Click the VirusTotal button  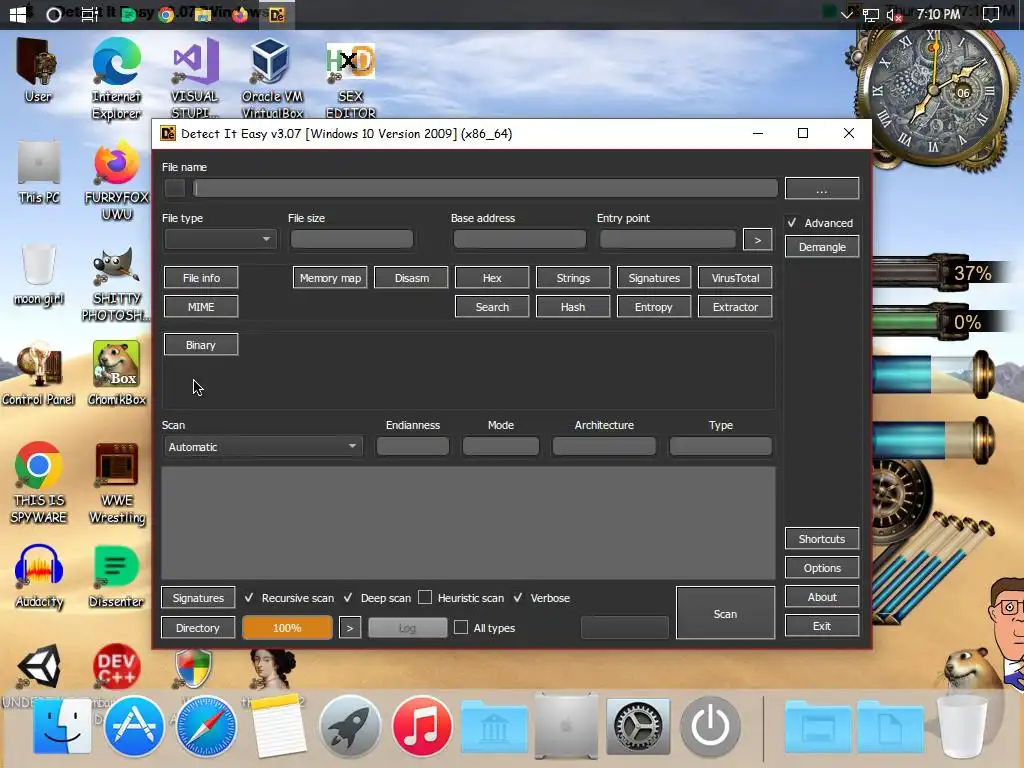(x=735, y=278)
